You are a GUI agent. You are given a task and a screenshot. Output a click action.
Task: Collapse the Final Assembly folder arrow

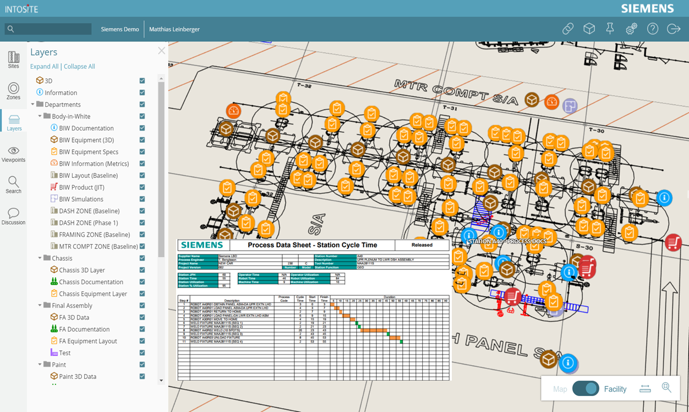pyautogui.click(x=40, y=305)
